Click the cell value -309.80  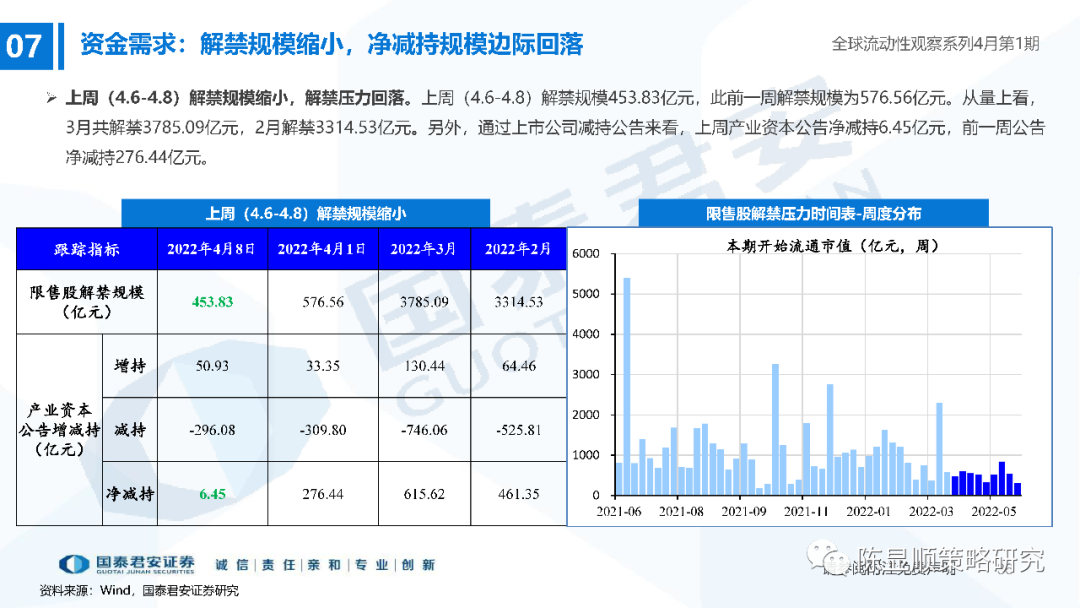(322, 430)
